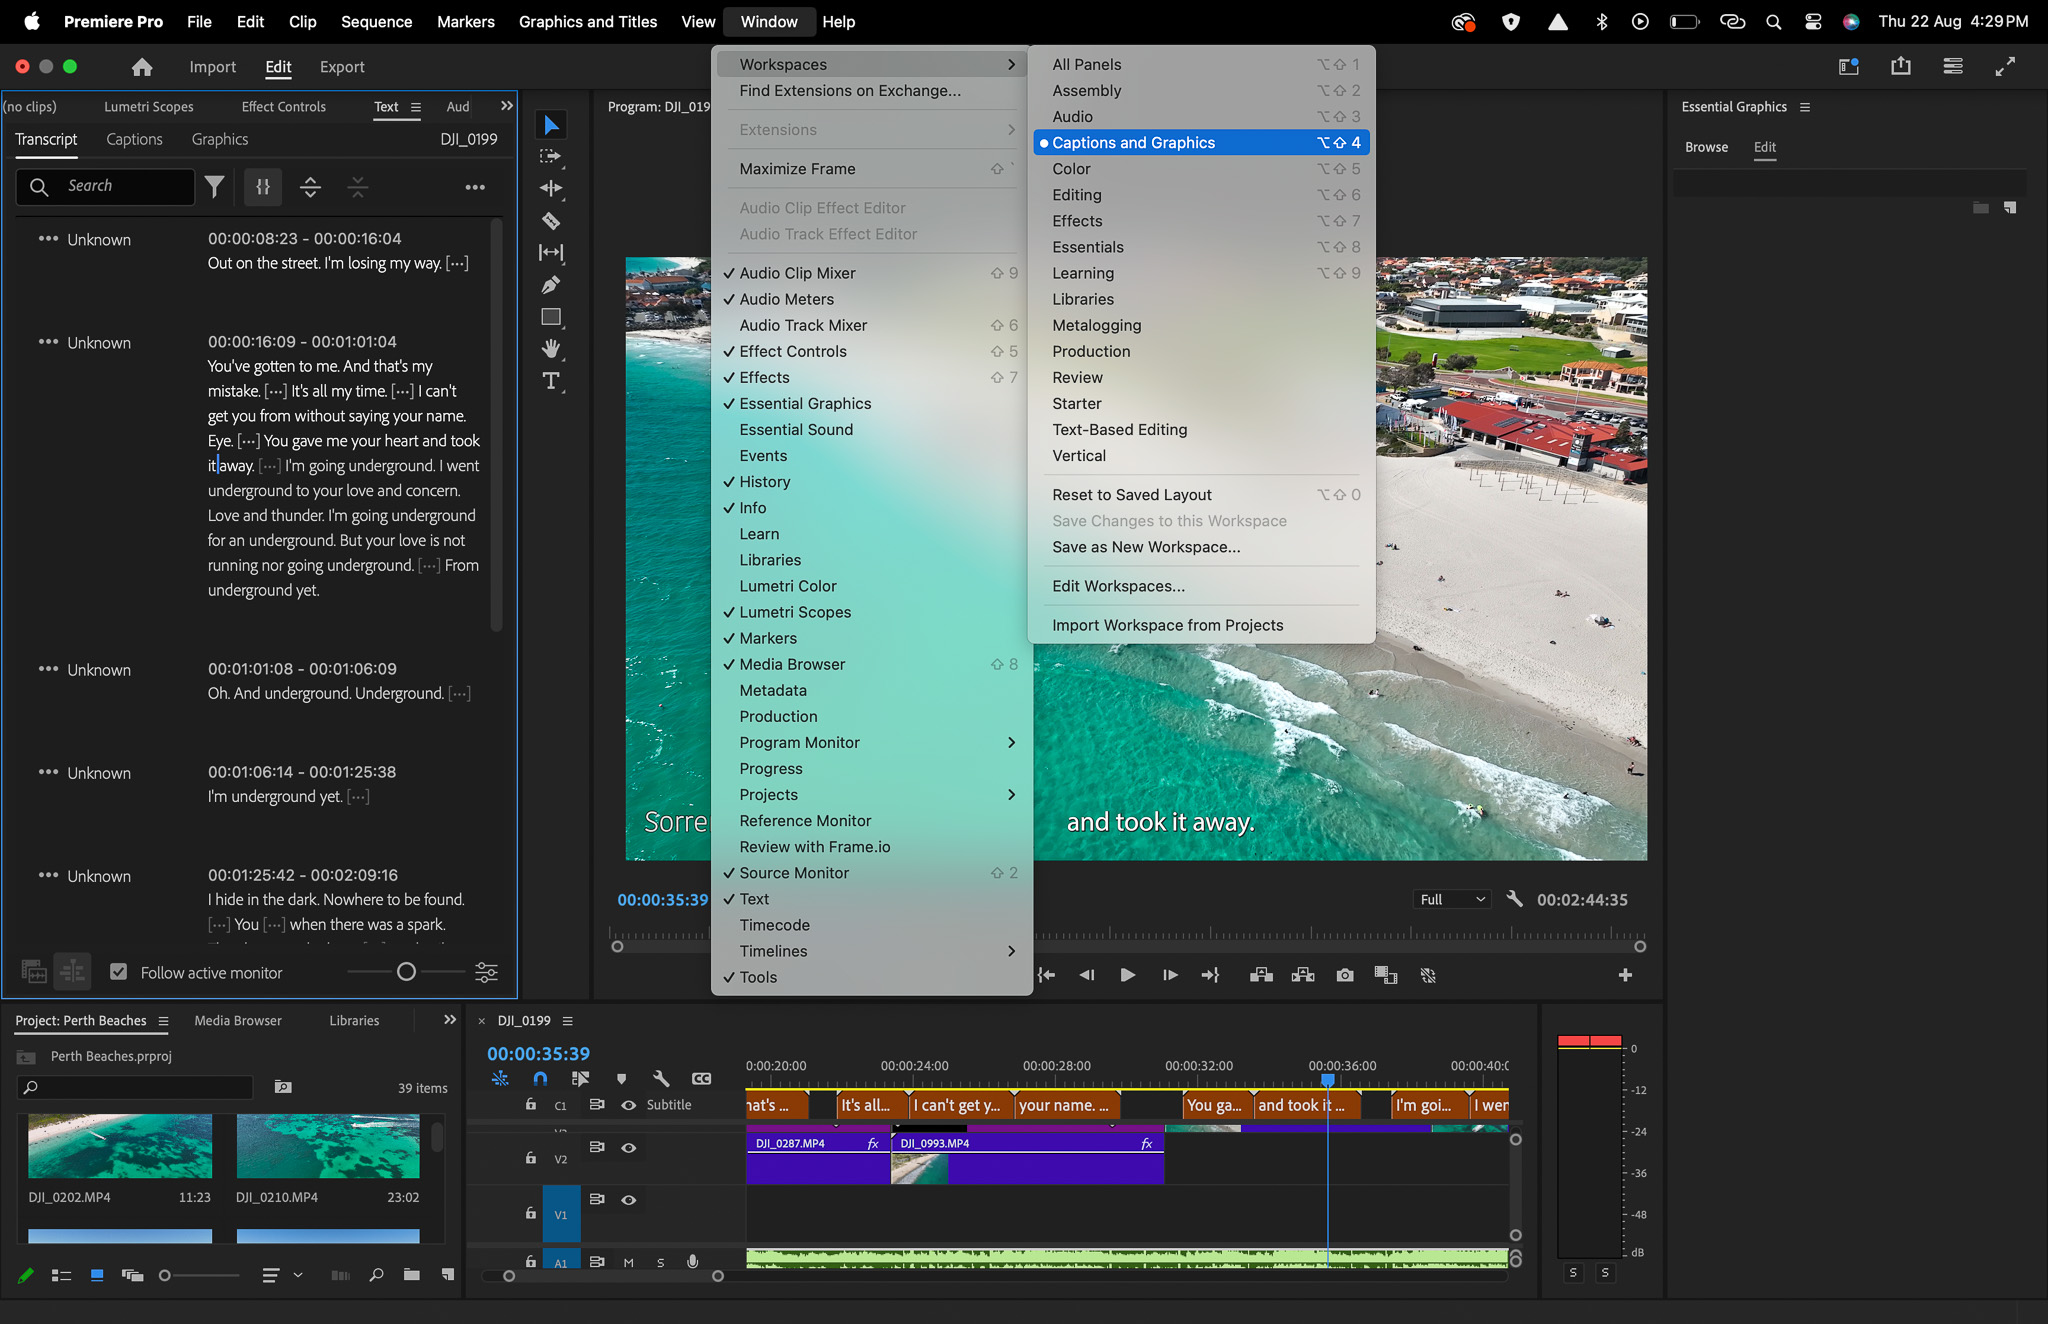Toggle Follow active monitor checkbox
This screenshot has height=1324, width=2048.
pyautogui.click(x=119, y=972)
